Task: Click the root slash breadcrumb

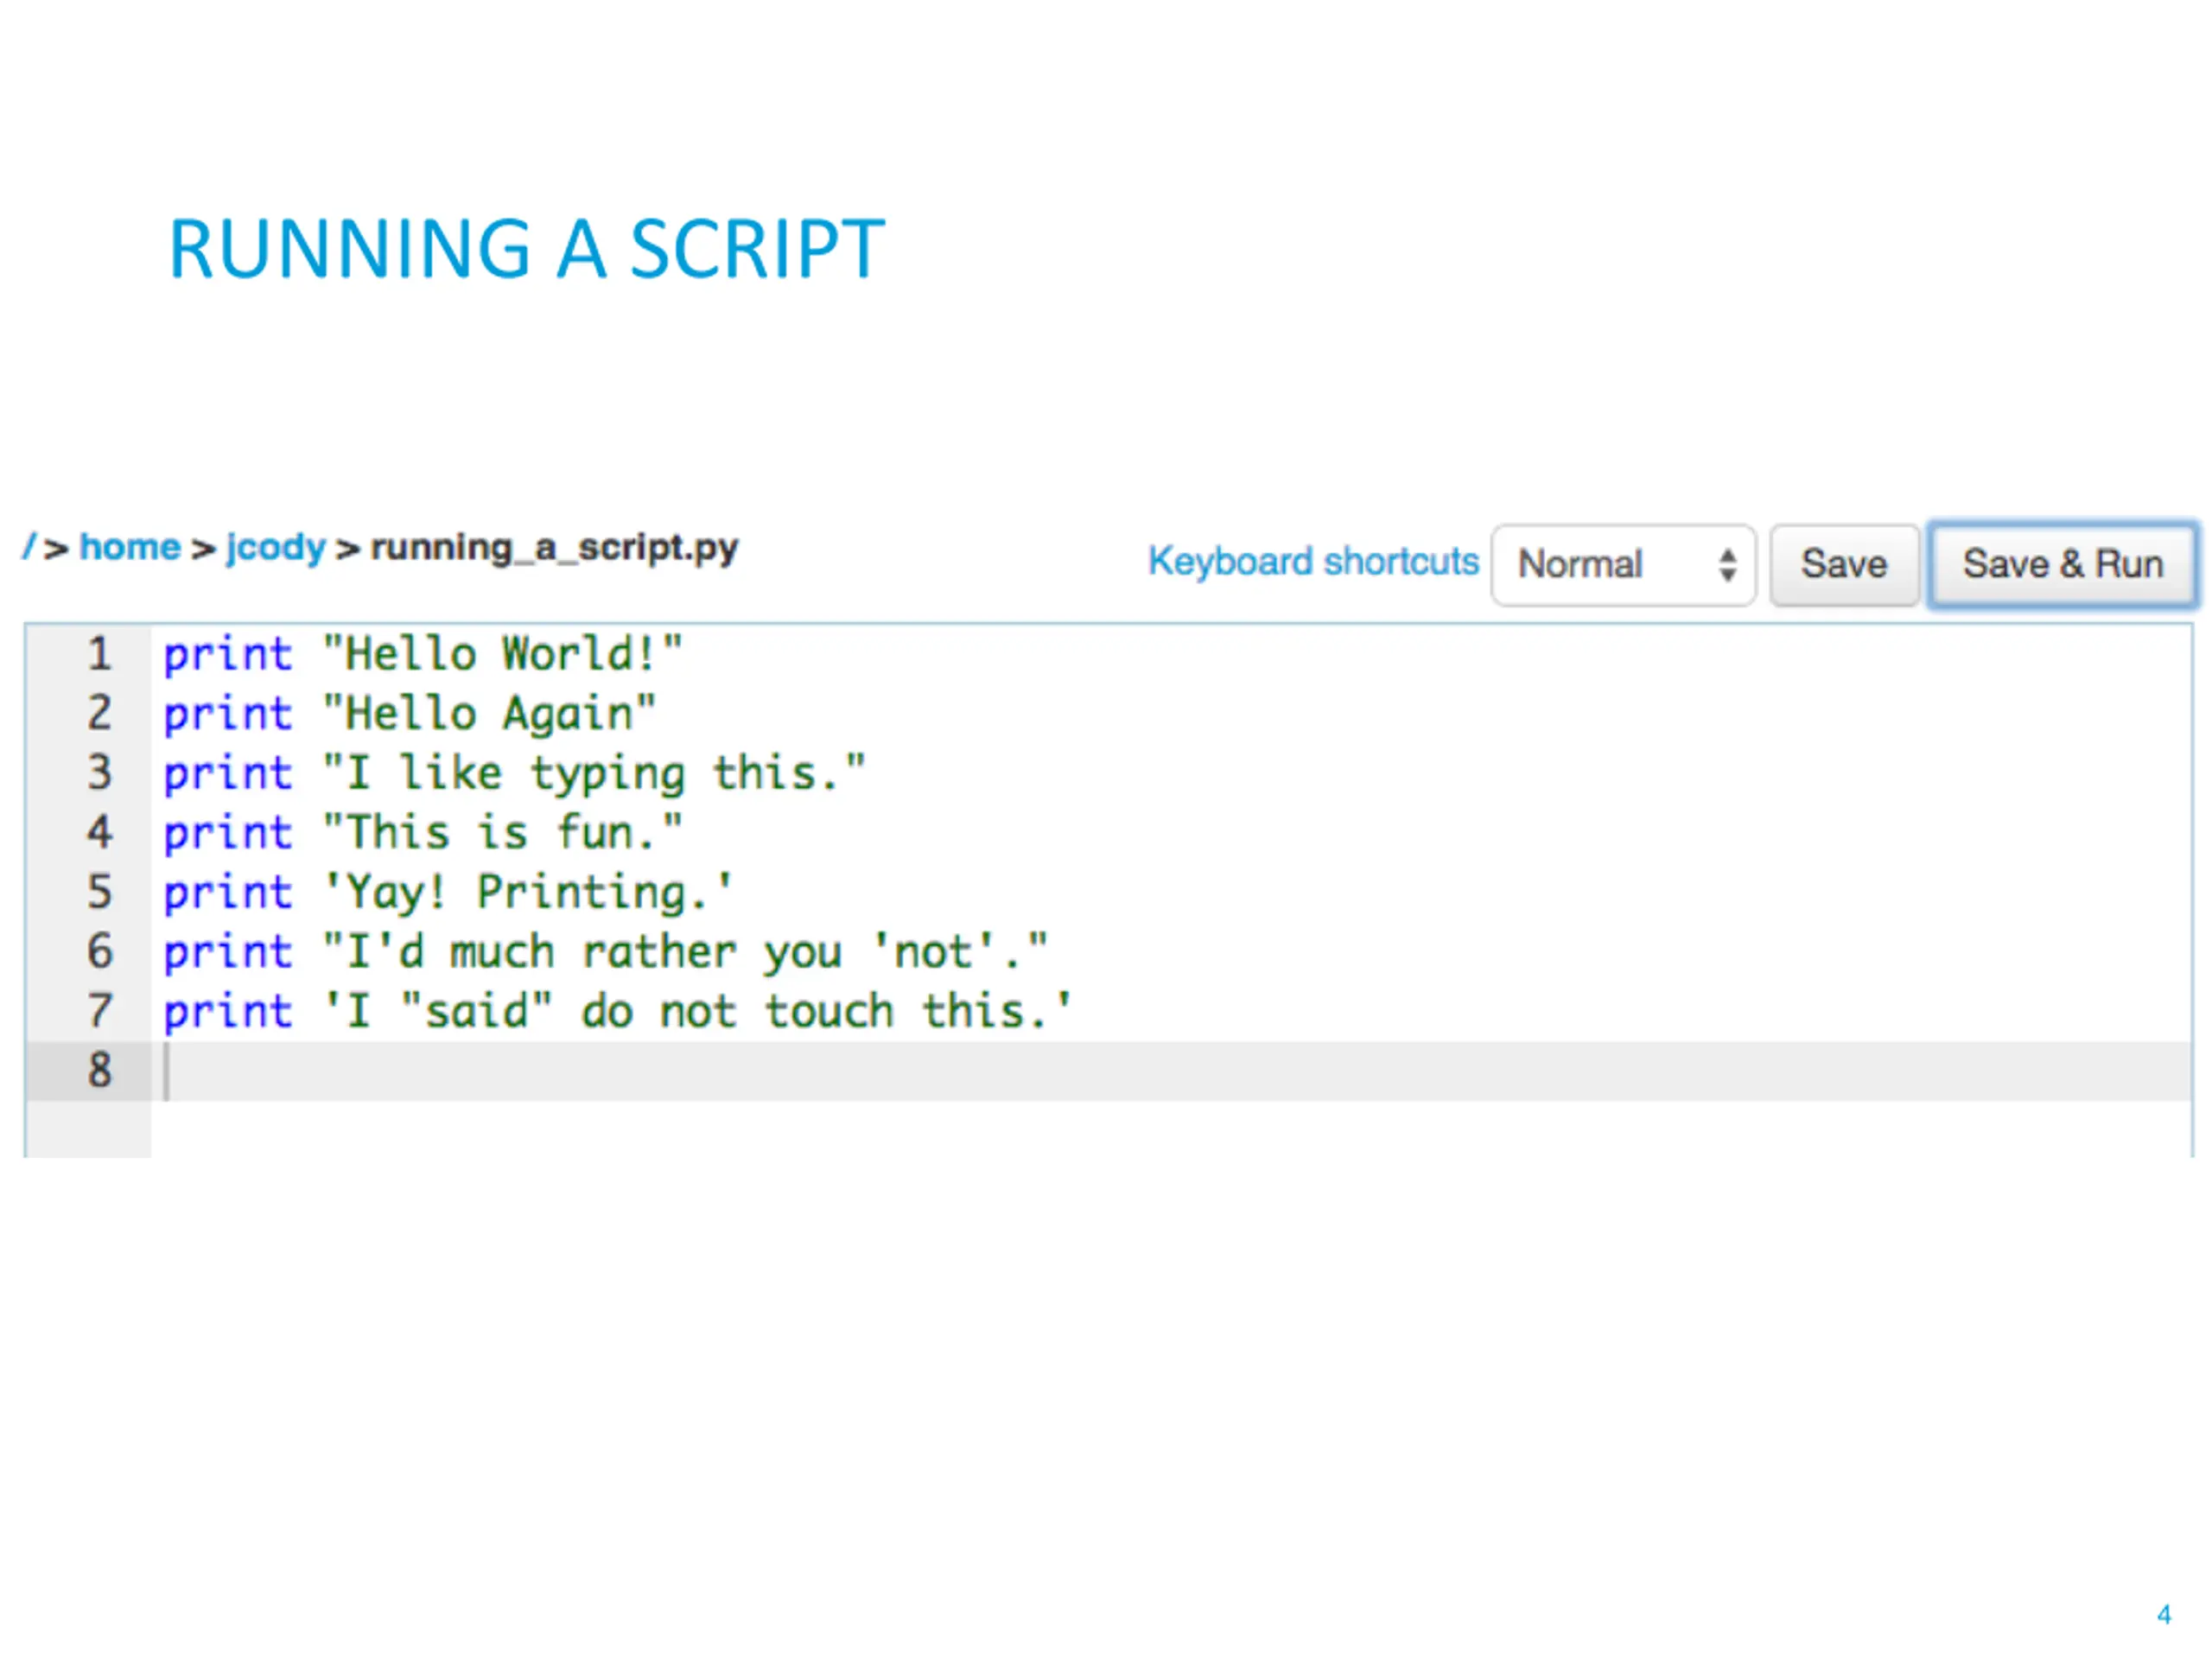Action: pyautogui.click(x=29, y=547)
